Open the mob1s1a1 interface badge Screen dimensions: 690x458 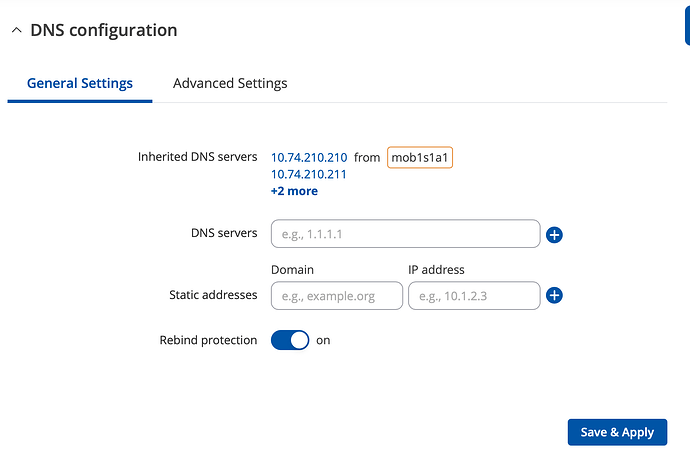tap(420, 158)
